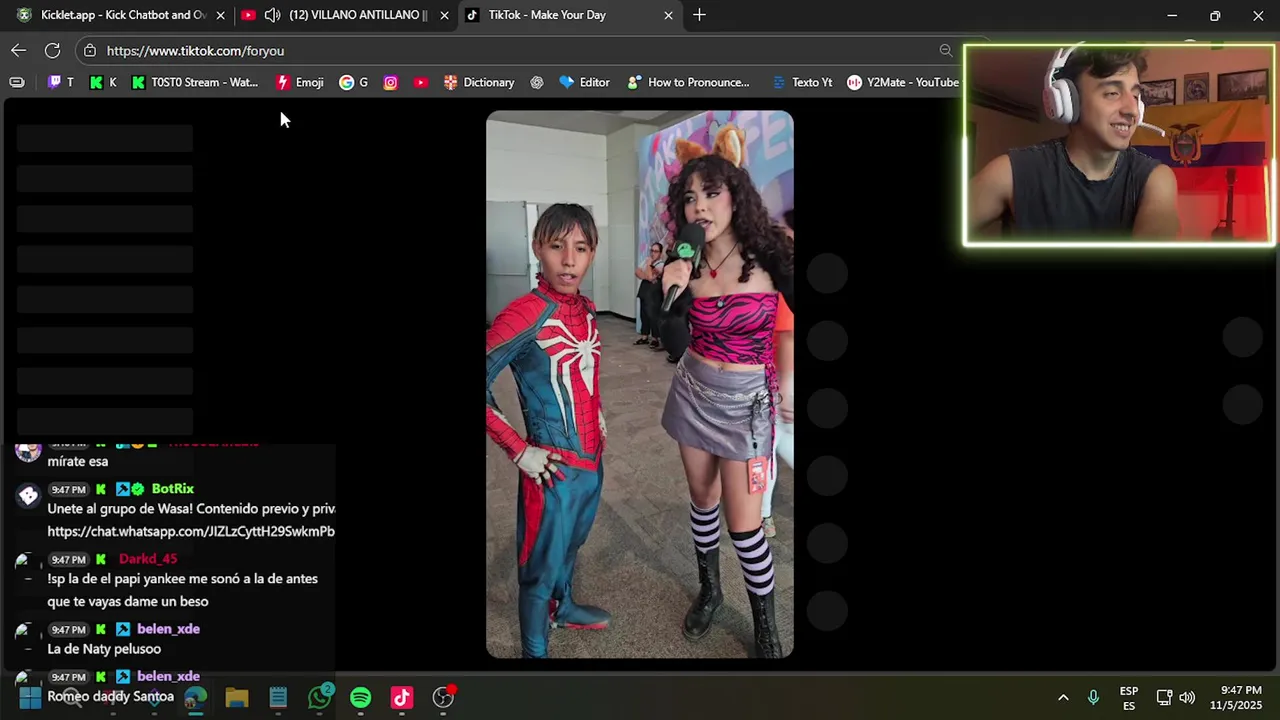Open a new browser tab

tap(699, 15)
